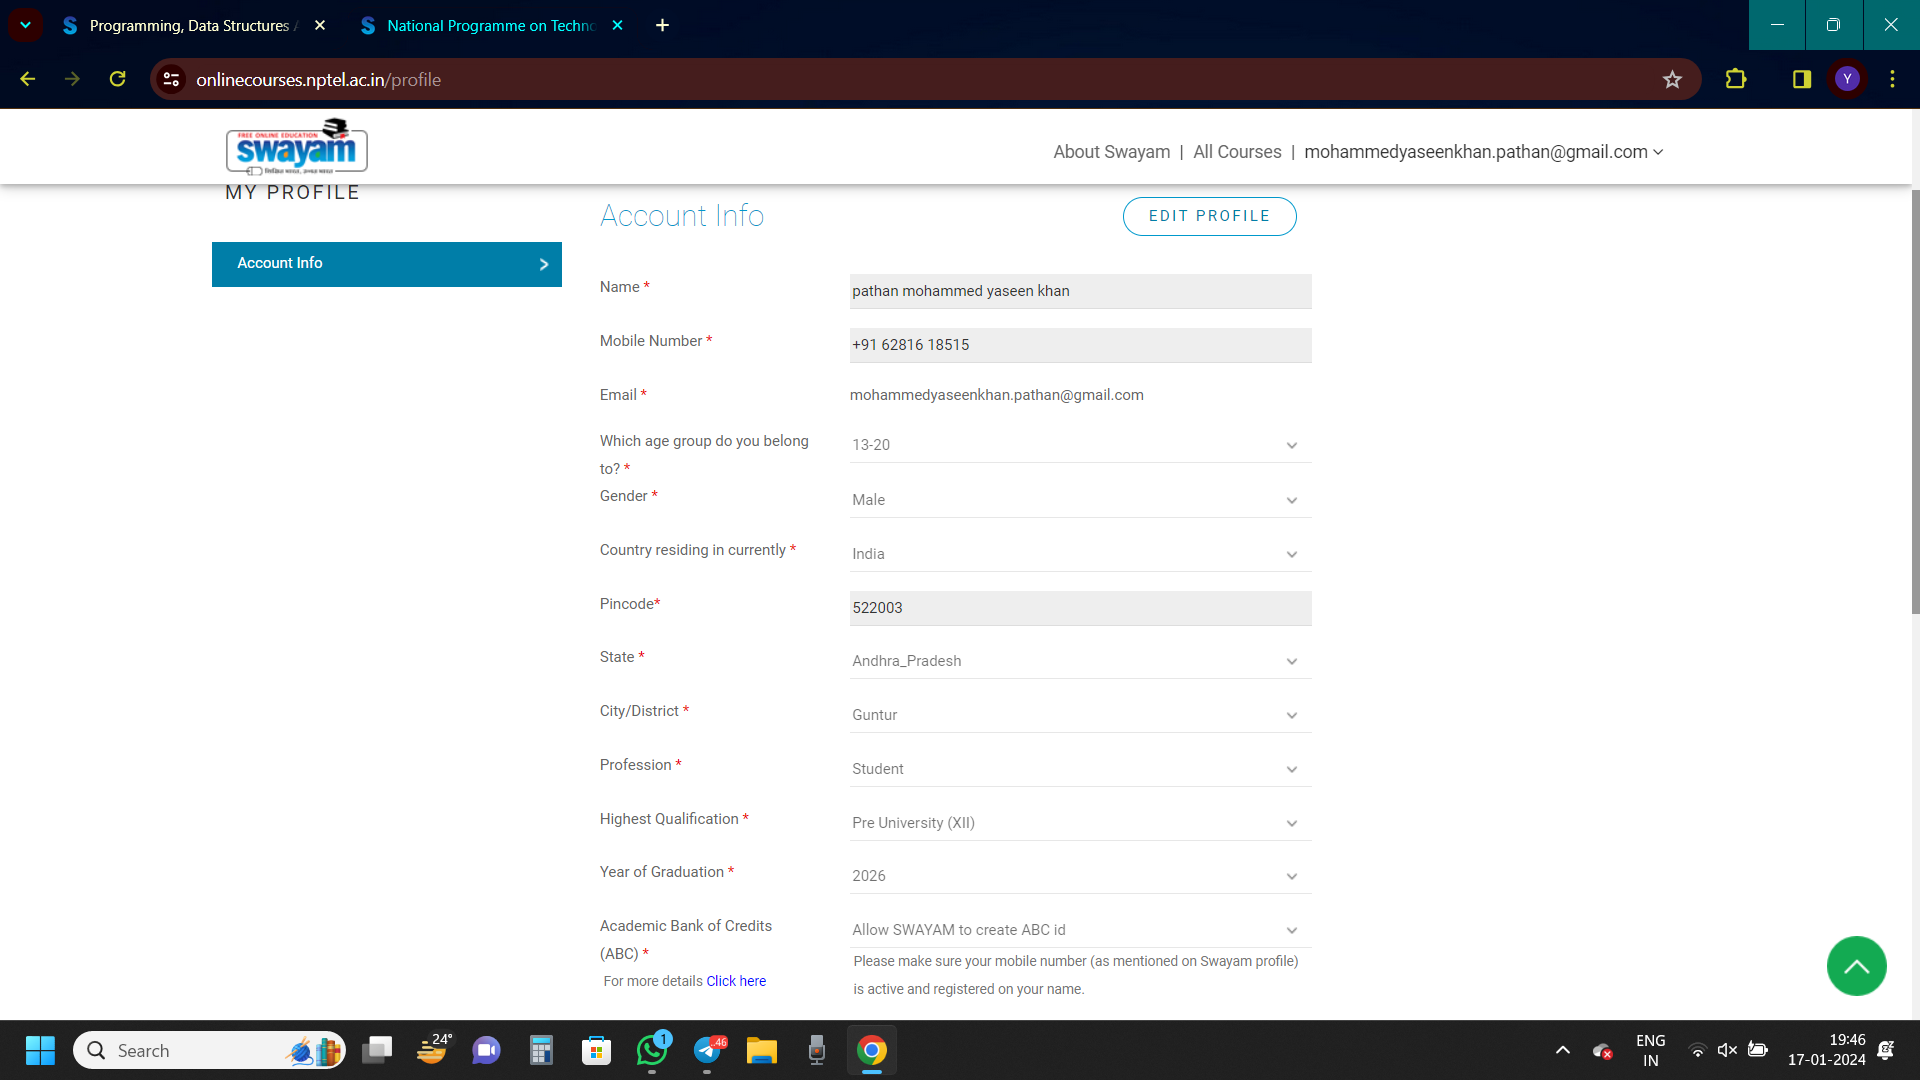Open the video chat app on taskbar
The width and height of the screenshot is (1920, 1080).
pos(487,1050)
